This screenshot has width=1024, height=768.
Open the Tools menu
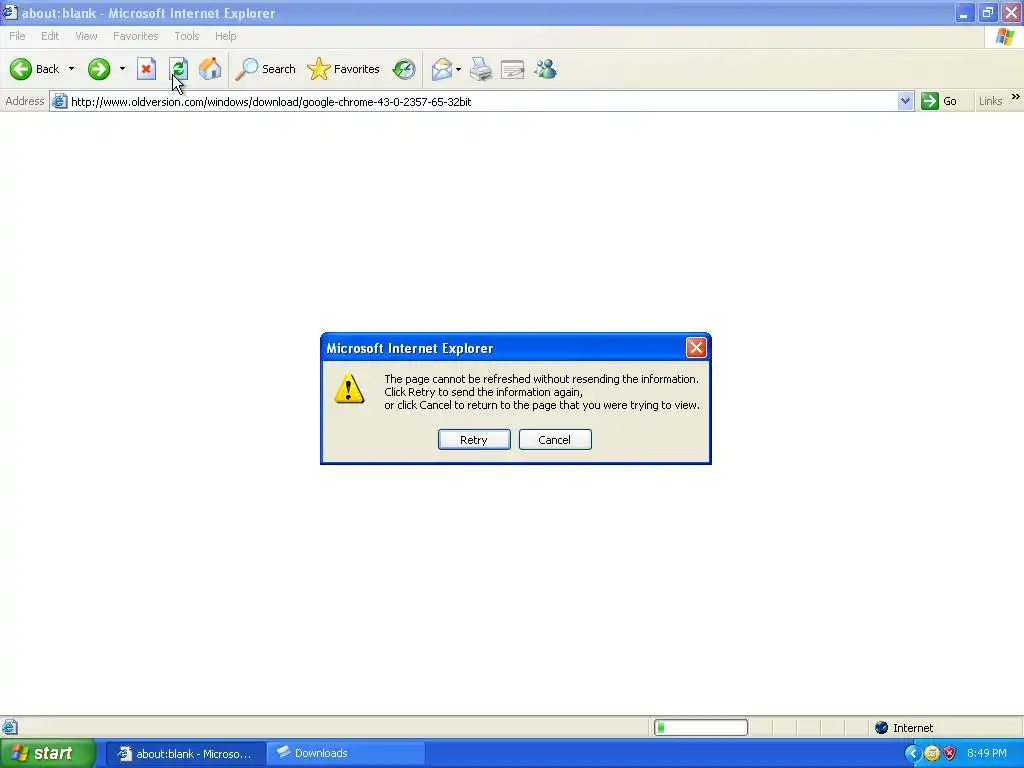click(x=187, y=36)
